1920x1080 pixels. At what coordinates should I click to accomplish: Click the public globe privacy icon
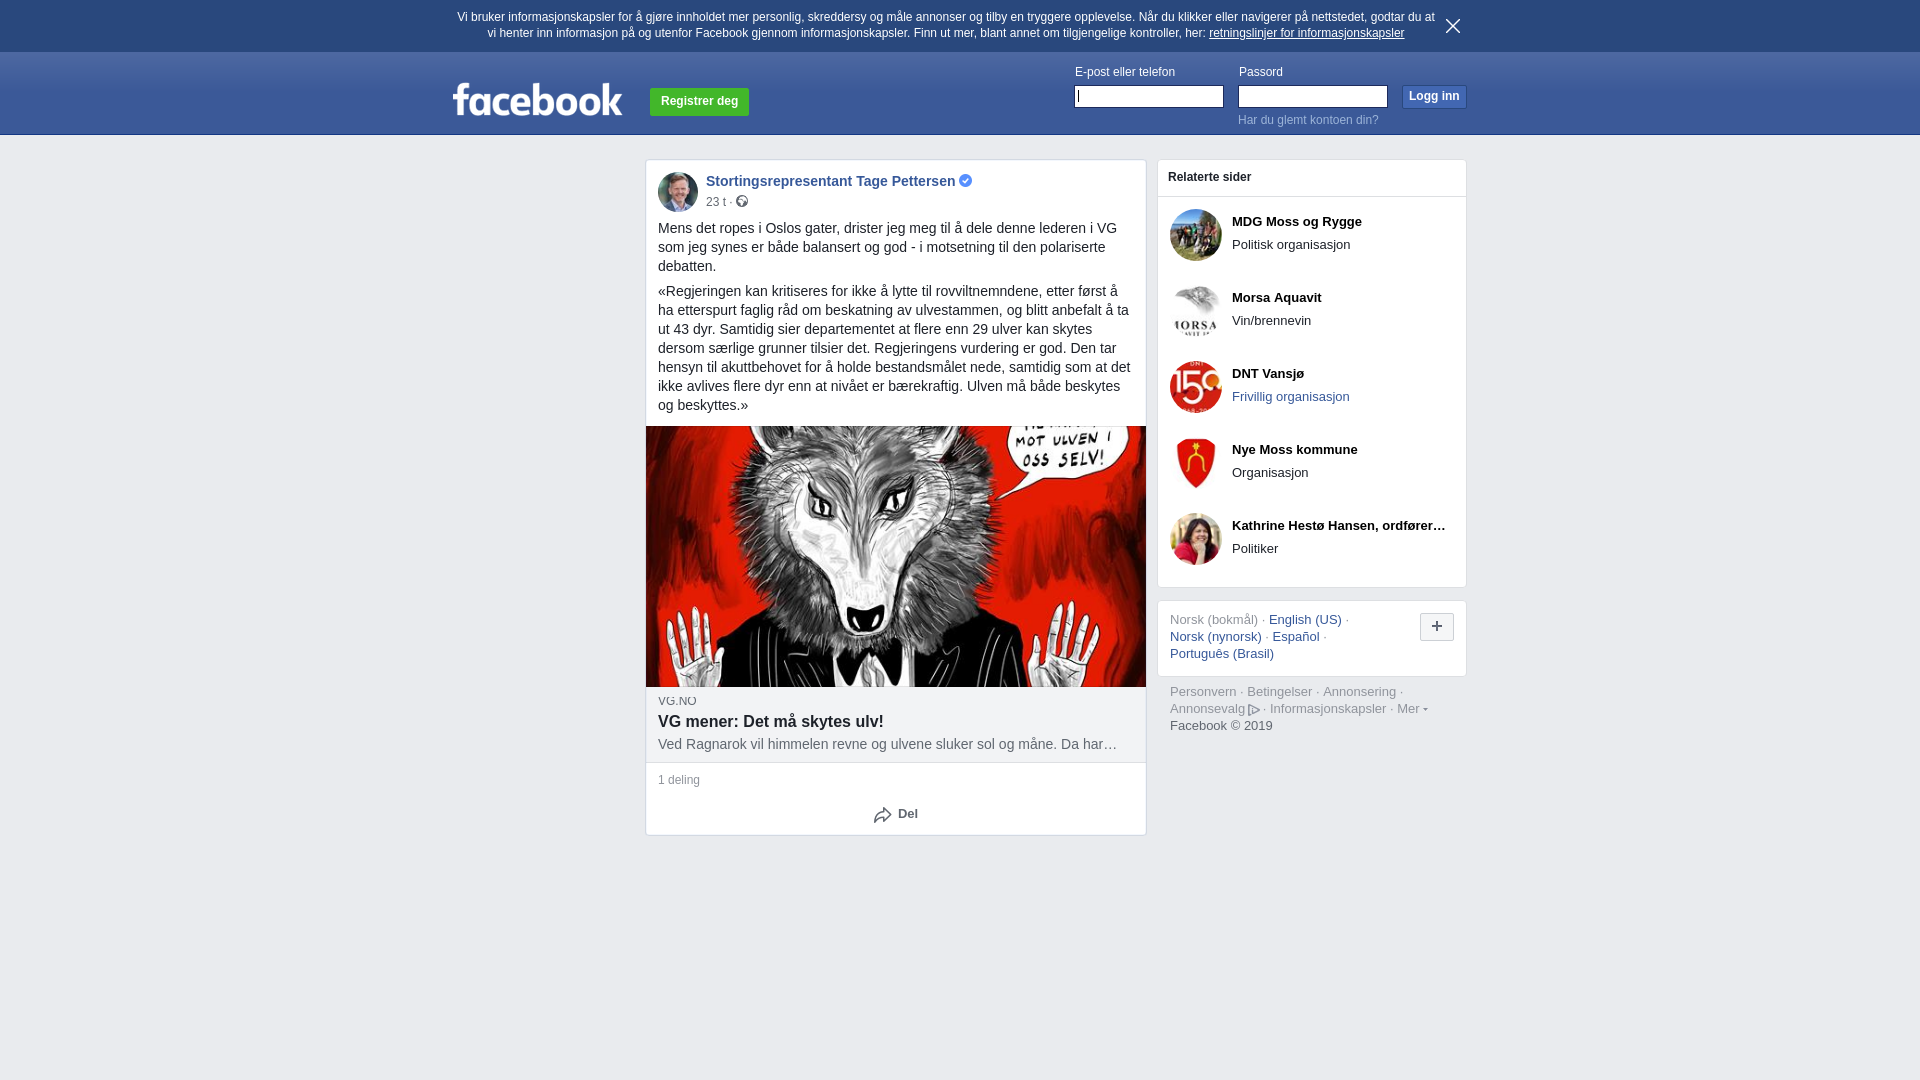pos(742,202)
